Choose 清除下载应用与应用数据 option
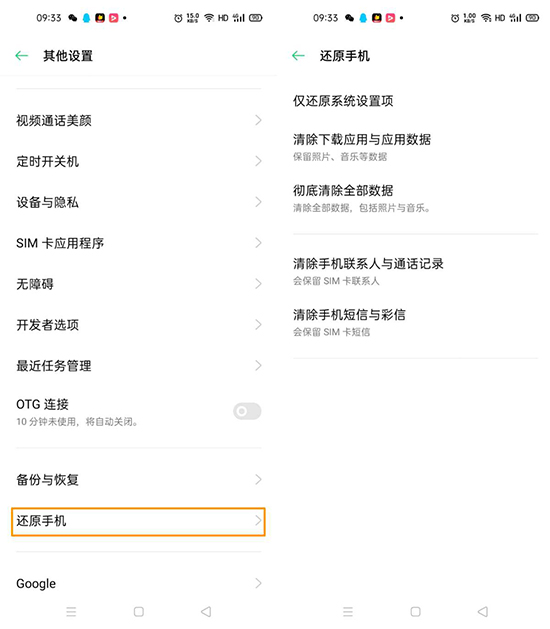Screen dimensions: 550x629 415,147
